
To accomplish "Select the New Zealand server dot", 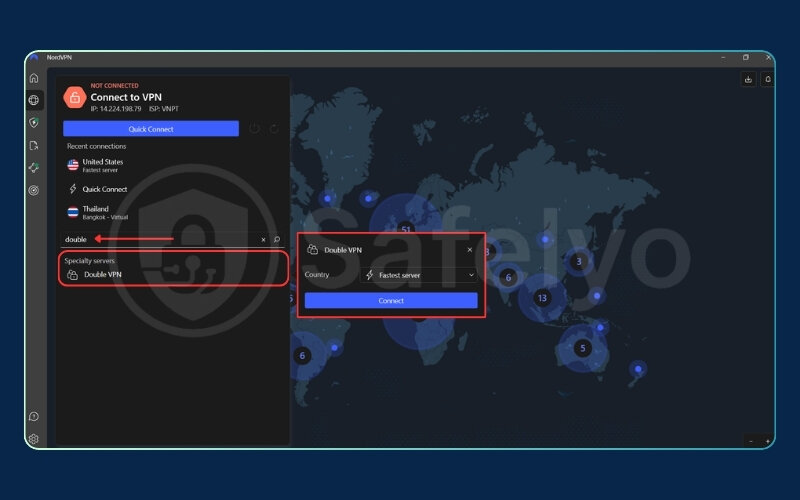I will click(x=638, y=368).
